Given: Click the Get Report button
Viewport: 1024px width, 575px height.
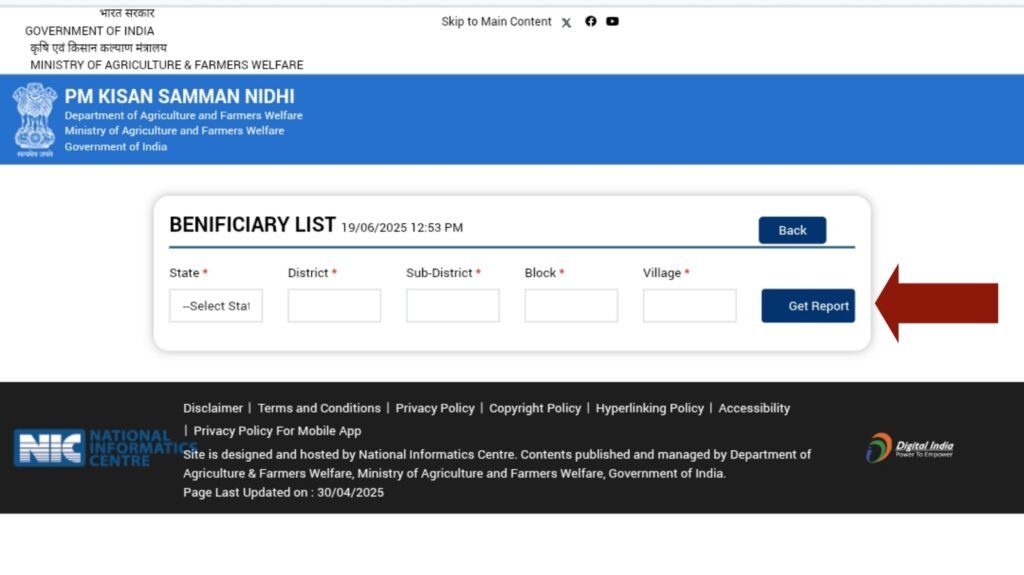Looking at the screenshot, I should (x=808, y=306).
